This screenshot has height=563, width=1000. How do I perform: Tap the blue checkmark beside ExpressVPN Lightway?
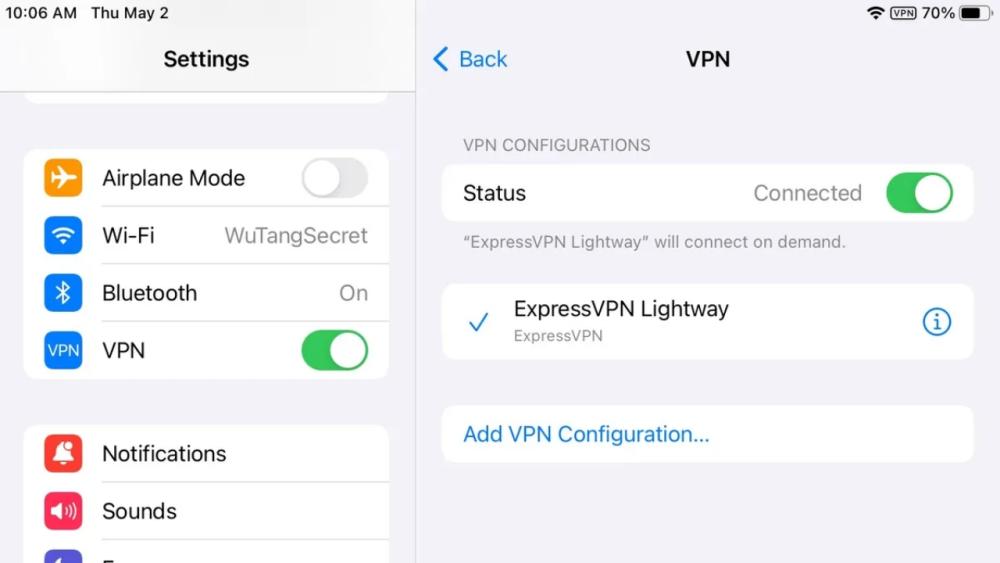tap(478, 322)
